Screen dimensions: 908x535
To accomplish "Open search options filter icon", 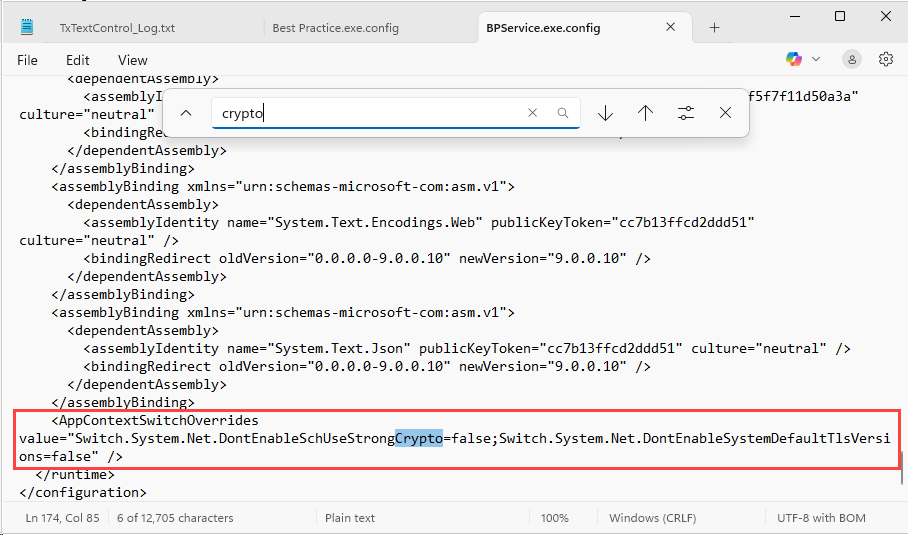I will tap(685, 114).
